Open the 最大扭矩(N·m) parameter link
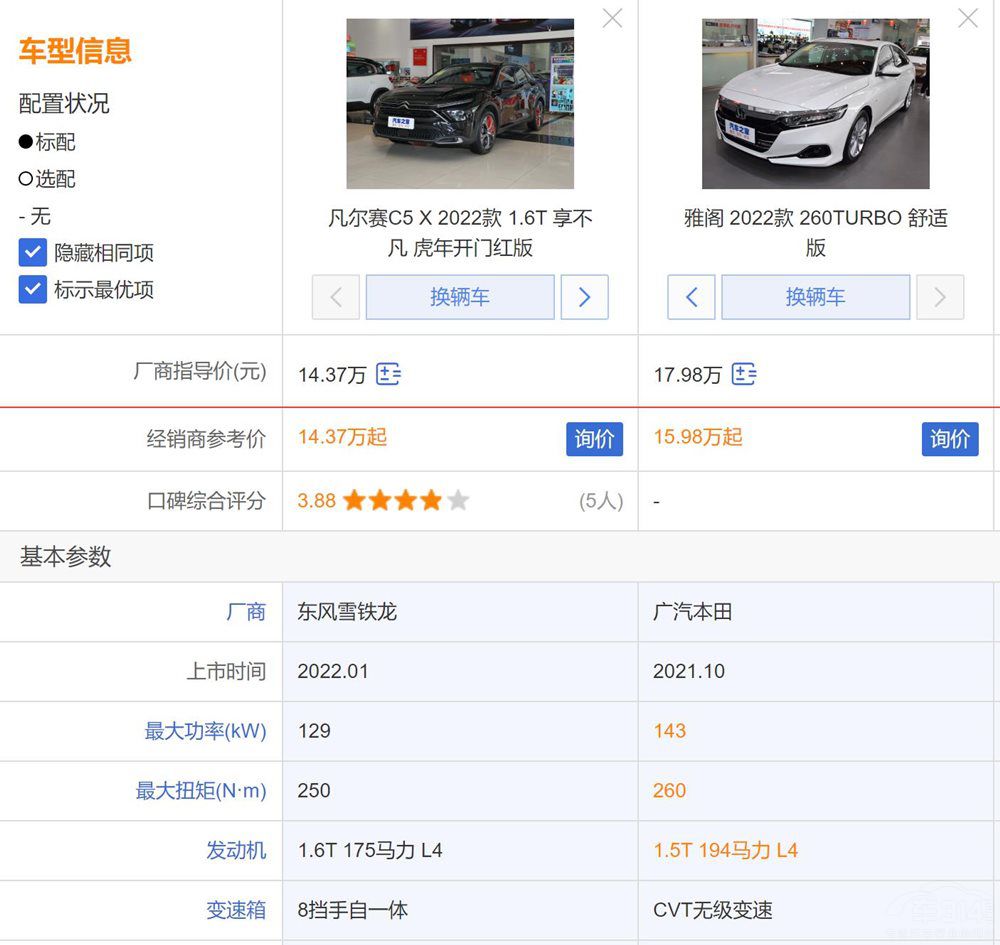The image size is (1000, 945). [x=201, y=791]
